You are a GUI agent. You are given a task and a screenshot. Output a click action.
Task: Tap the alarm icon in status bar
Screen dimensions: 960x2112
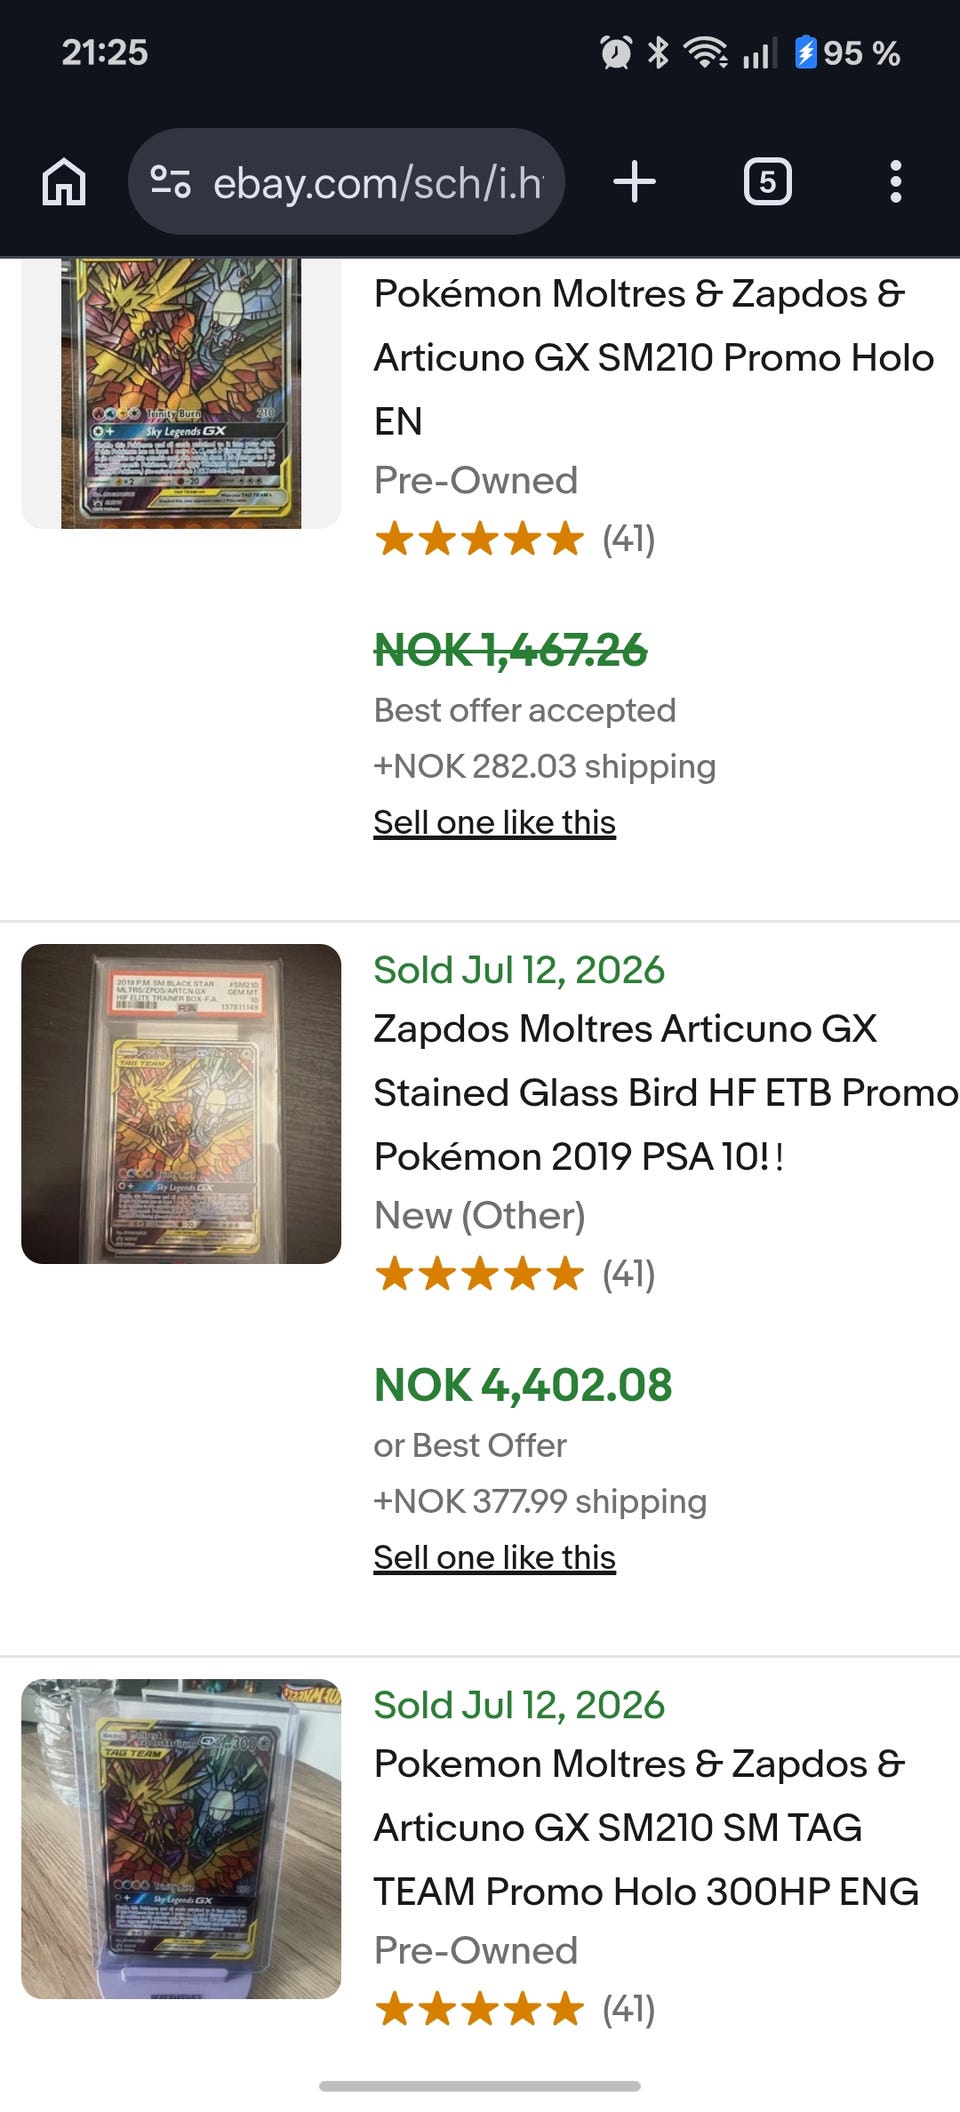[616, 52]
